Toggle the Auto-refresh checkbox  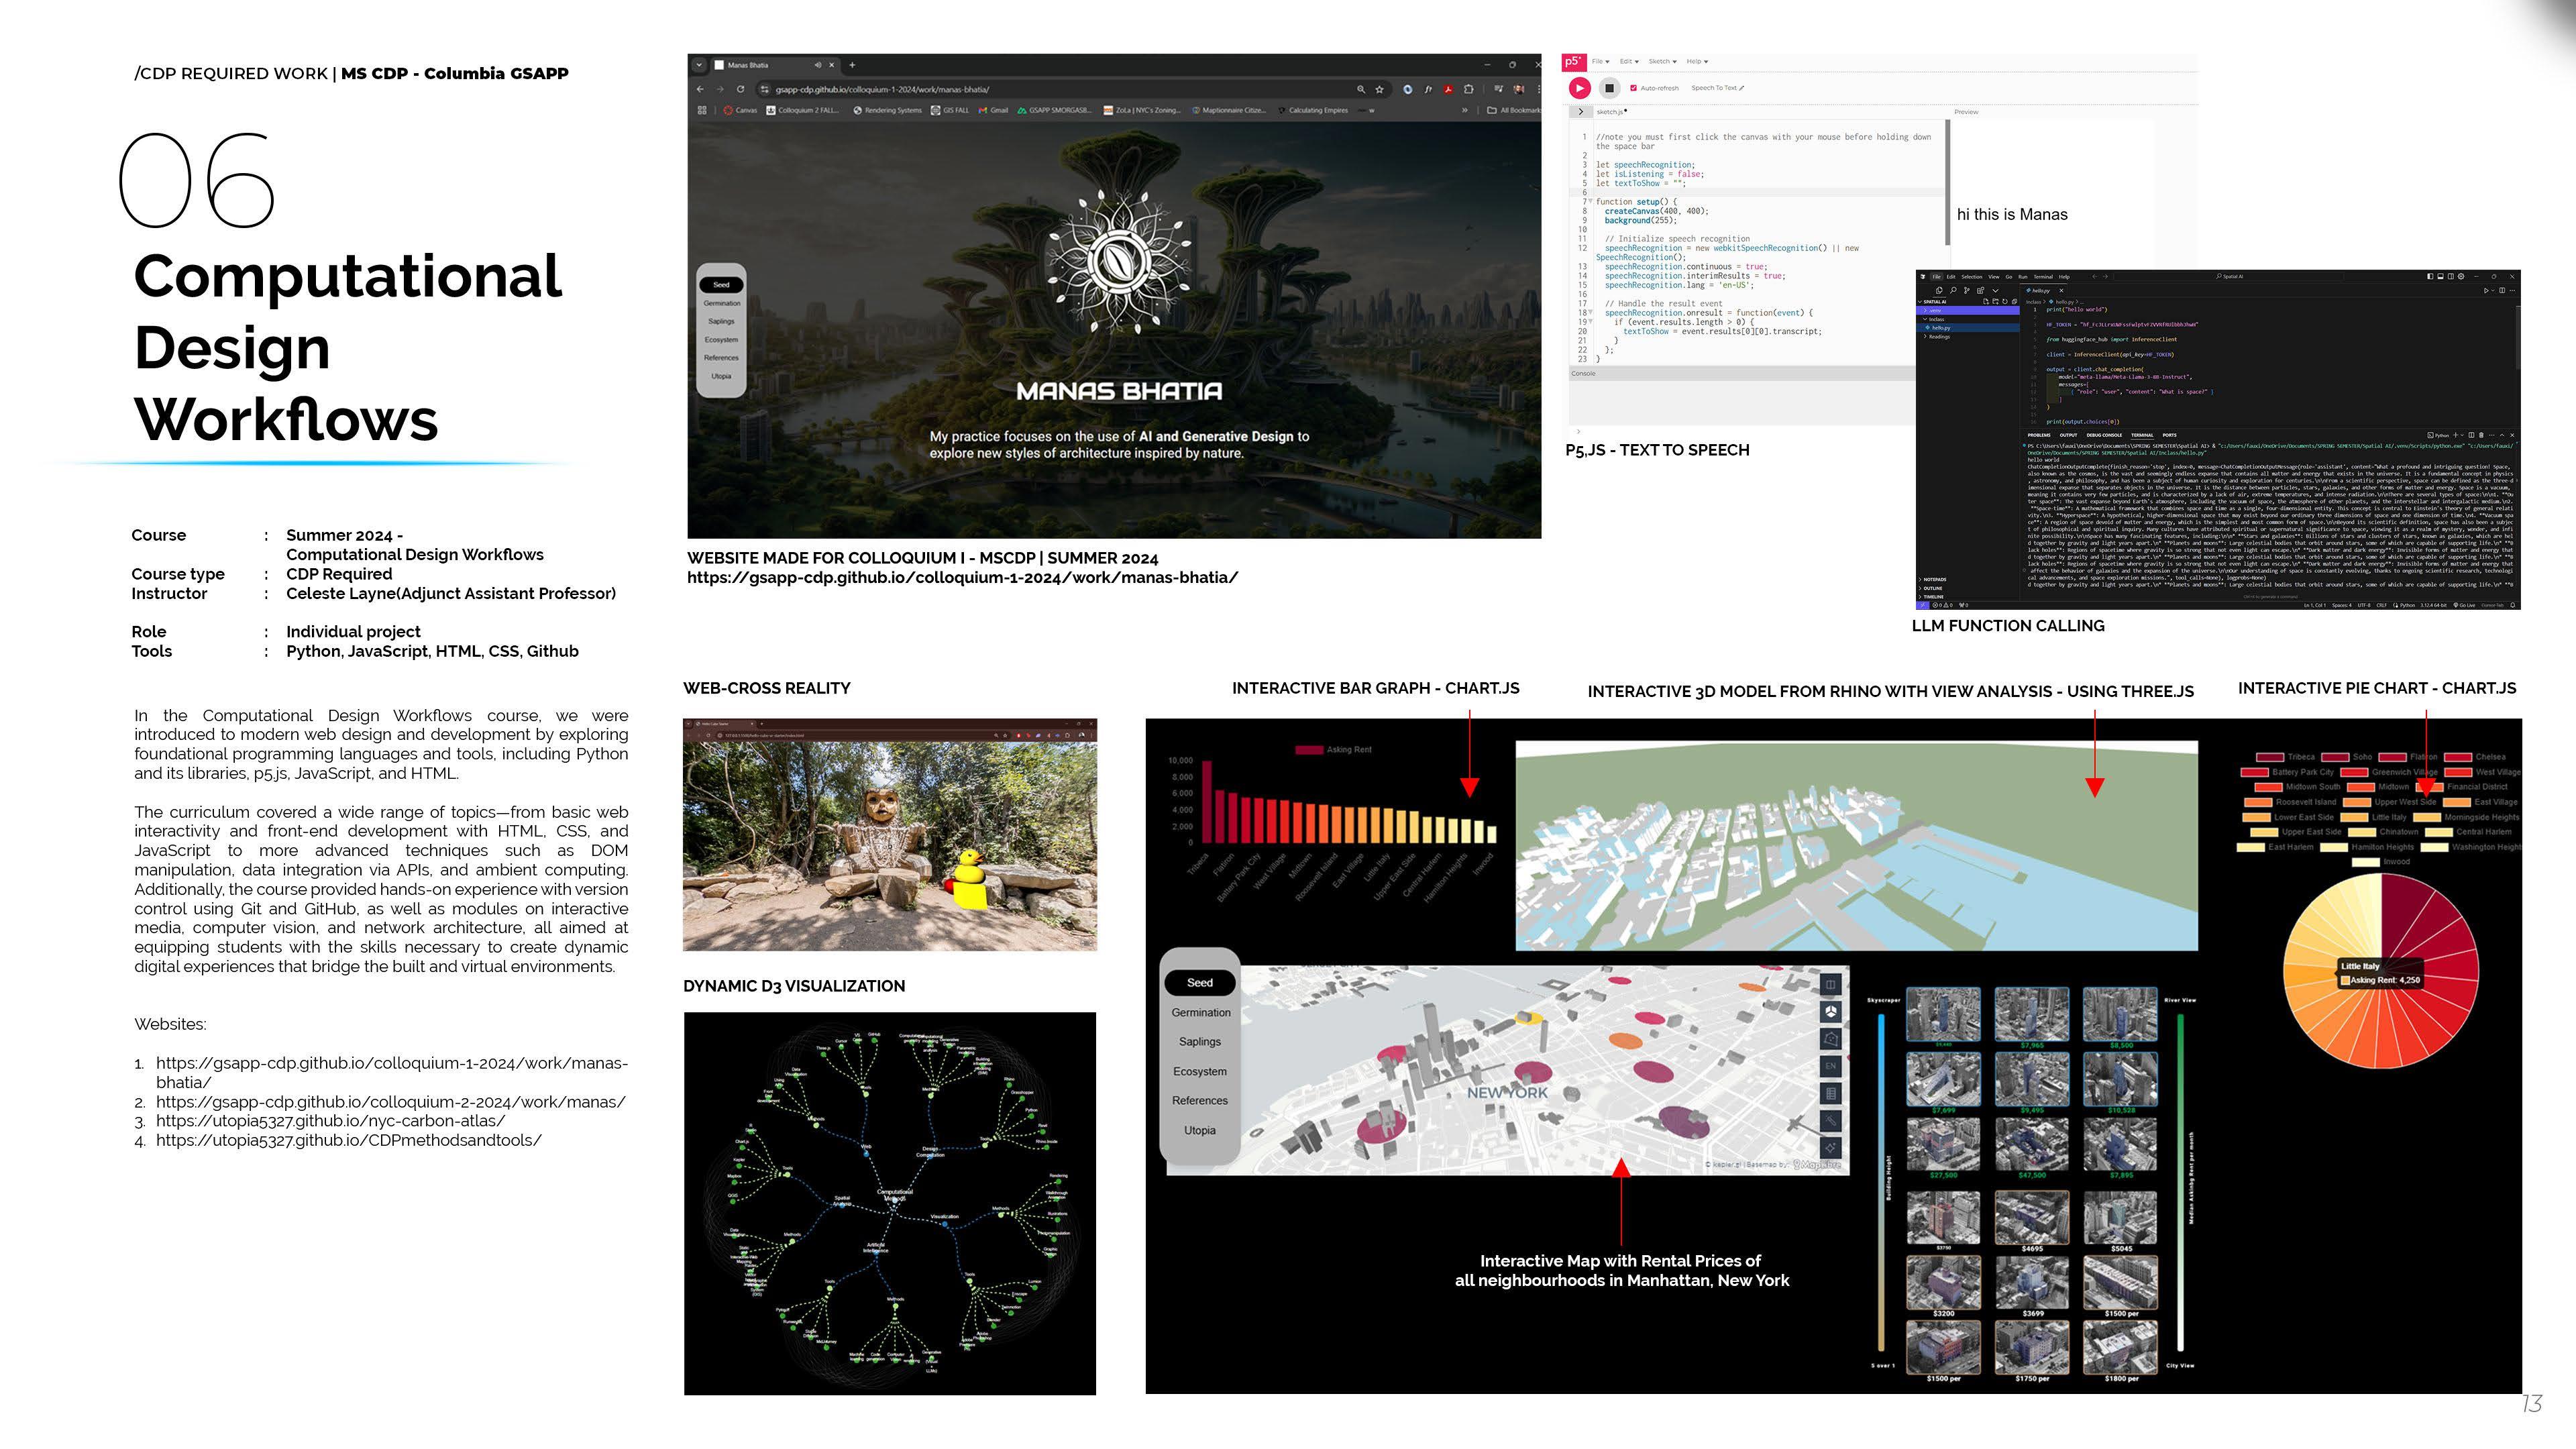1634,88
